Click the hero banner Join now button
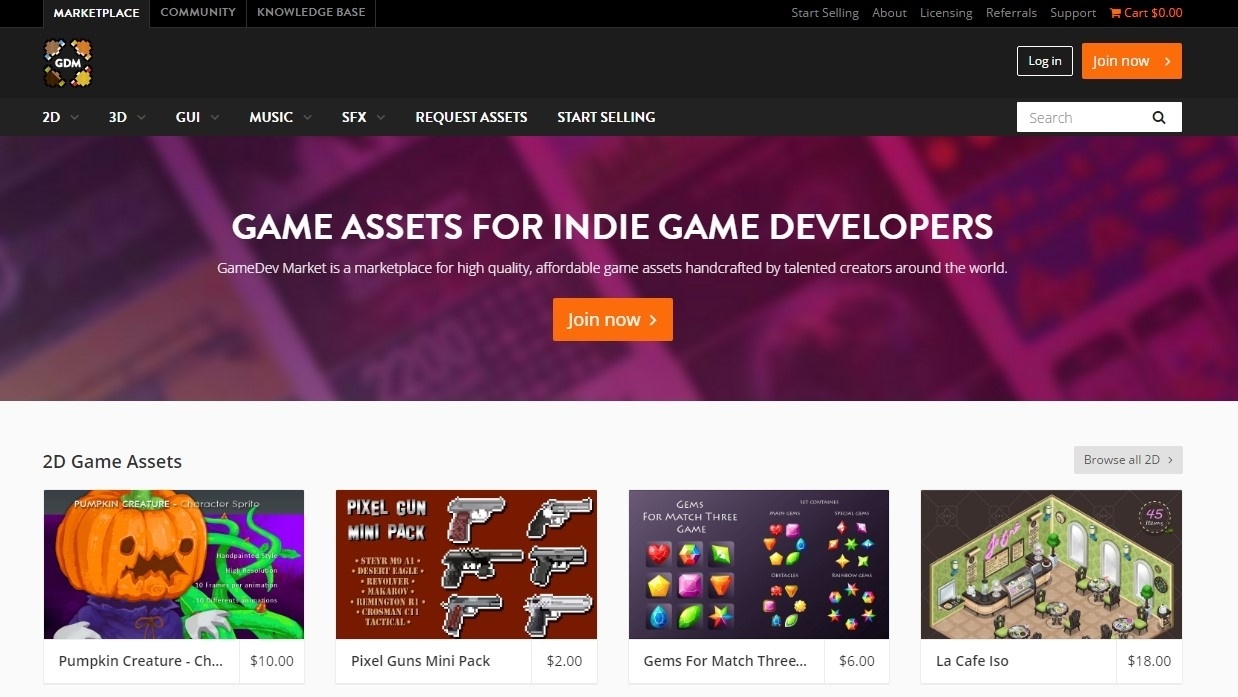1238x697 pixels. click(613, 319)
